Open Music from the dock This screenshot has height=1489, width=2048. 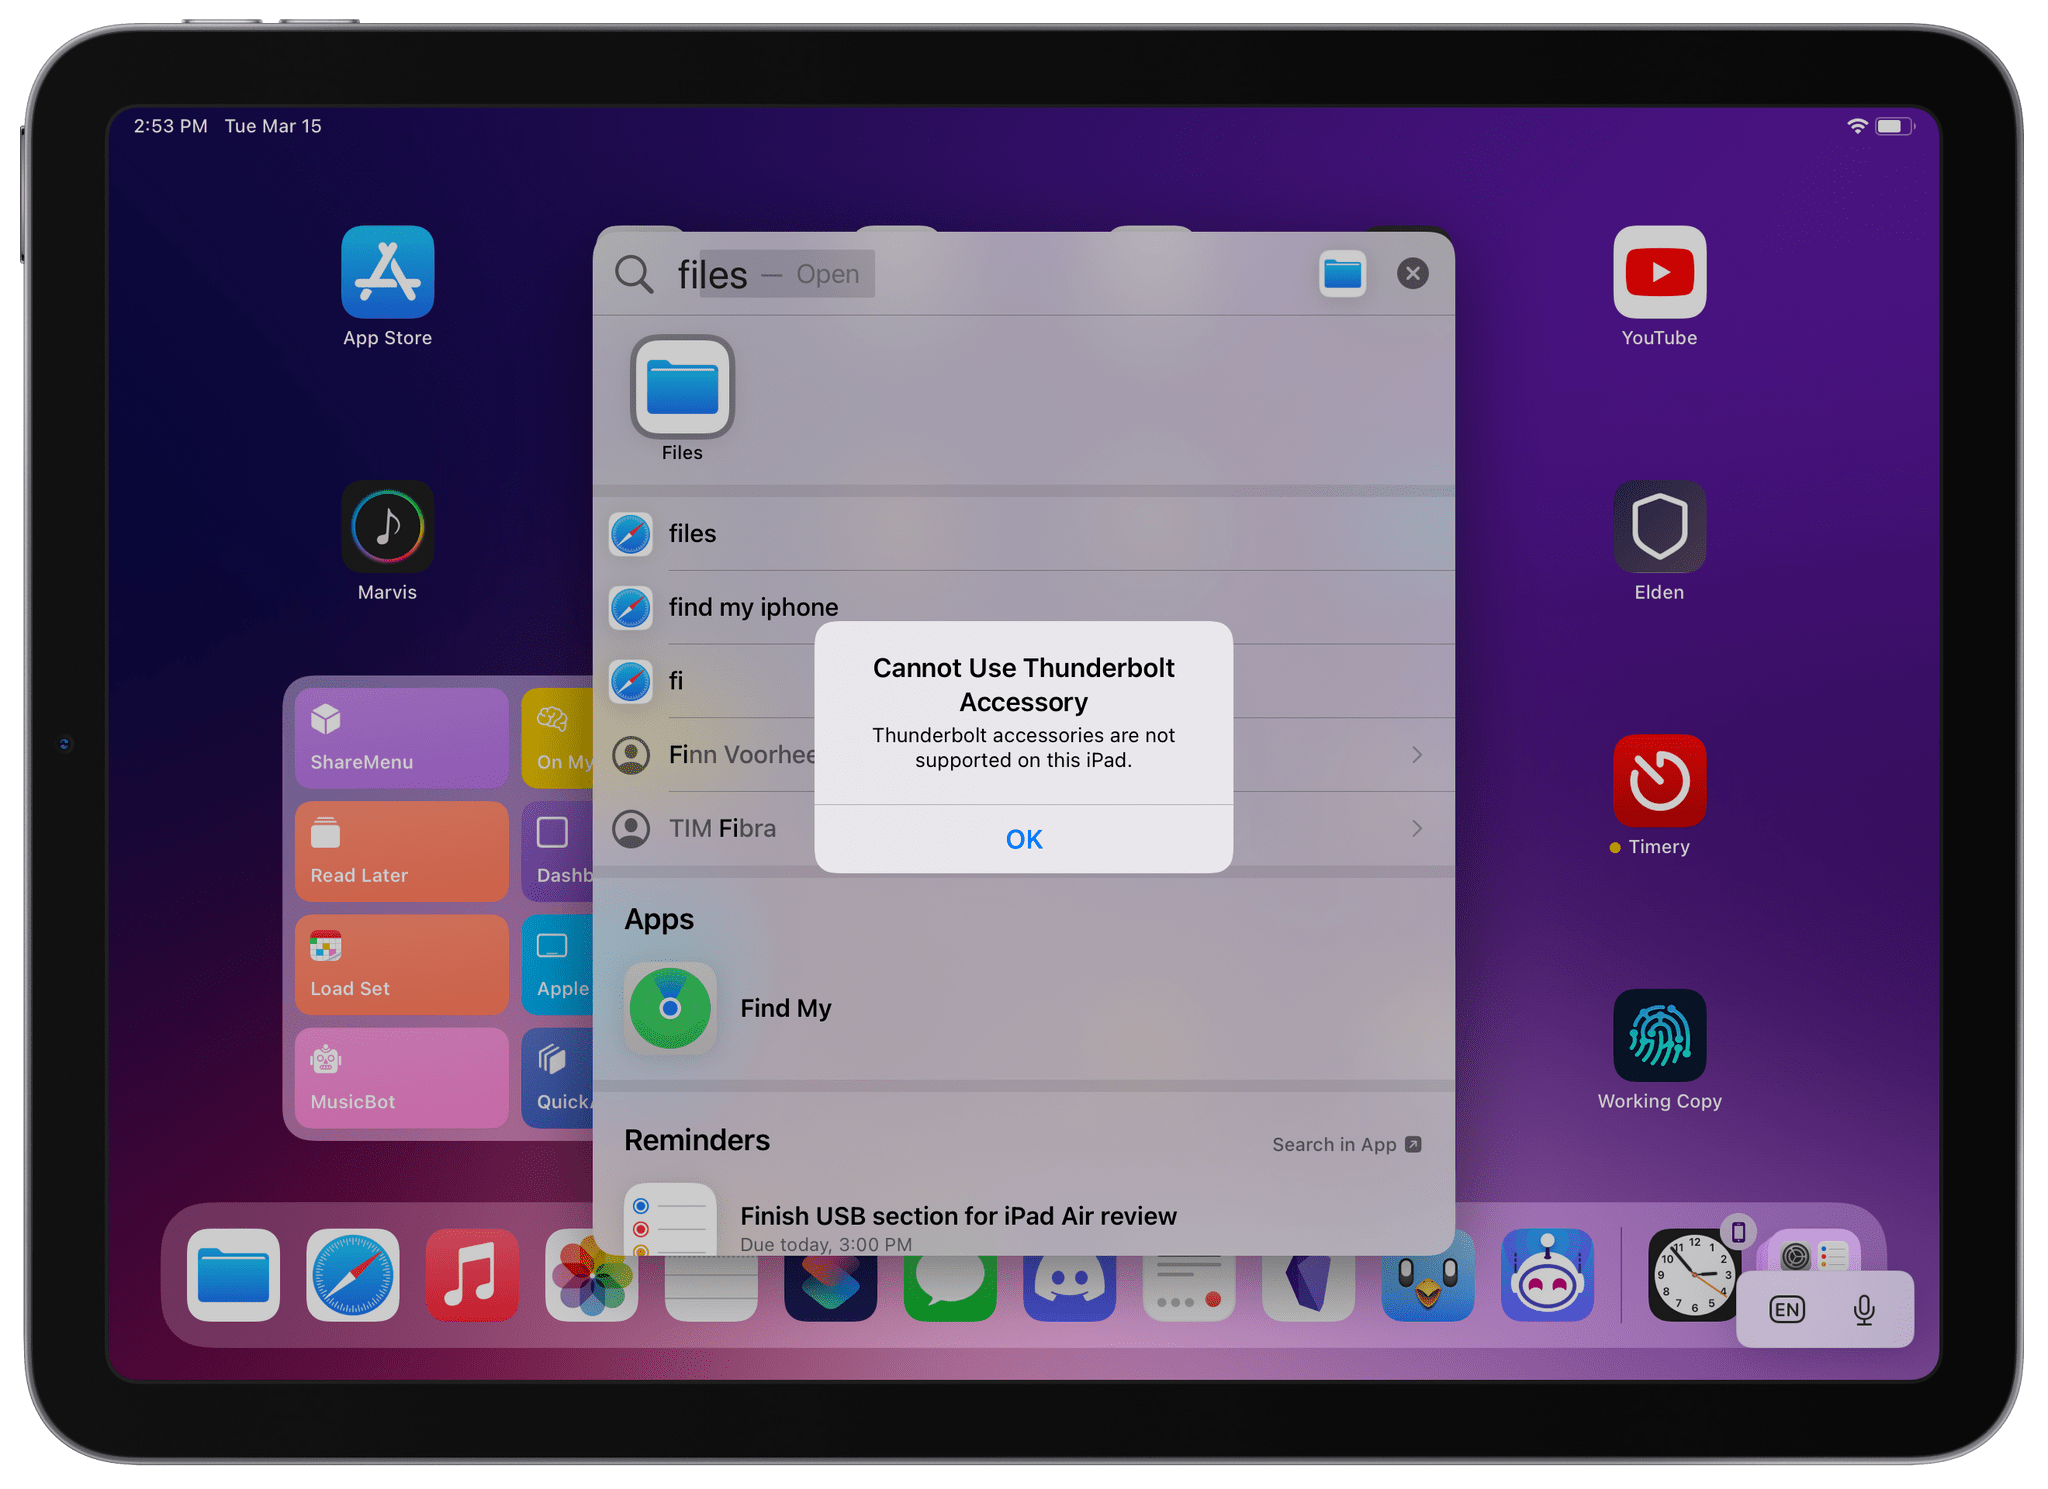472,1275
